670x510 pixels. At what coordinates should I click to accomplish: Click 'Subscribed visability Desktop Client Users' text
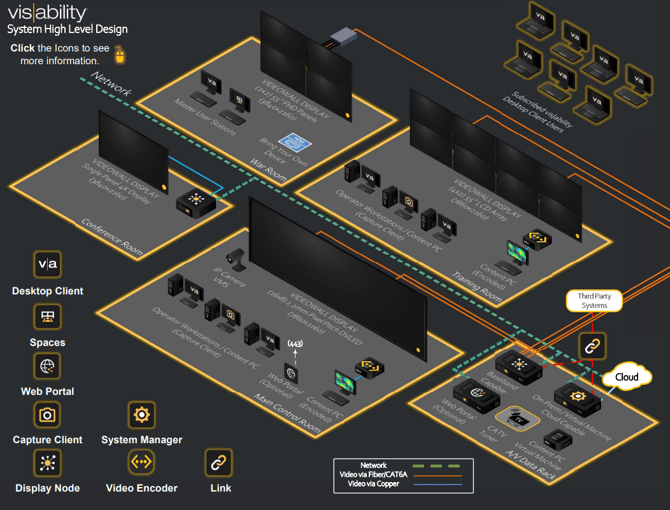pos(538,112)
